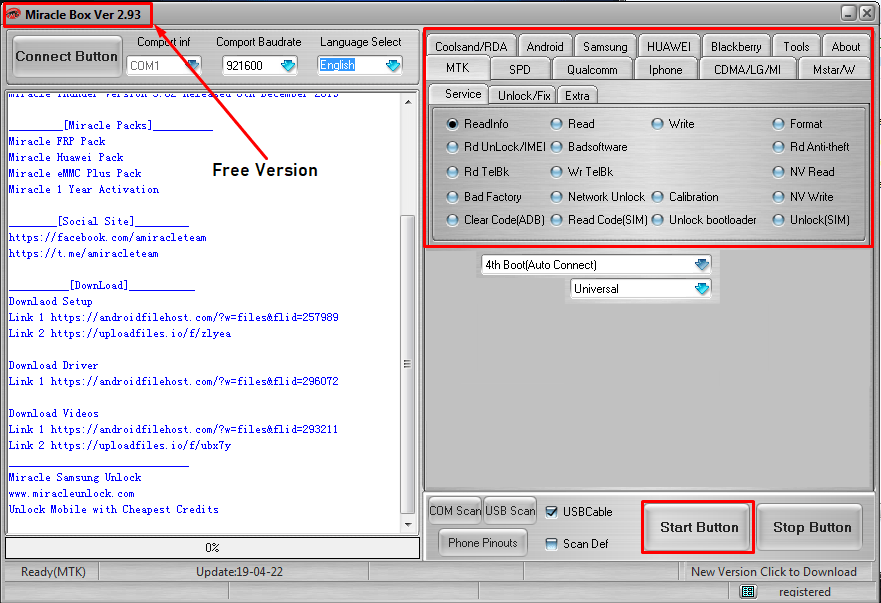The height and width of the screenshot is (603, 881).
Task: Click the Miracle Box logo icon in title bar
Action: 13,14
